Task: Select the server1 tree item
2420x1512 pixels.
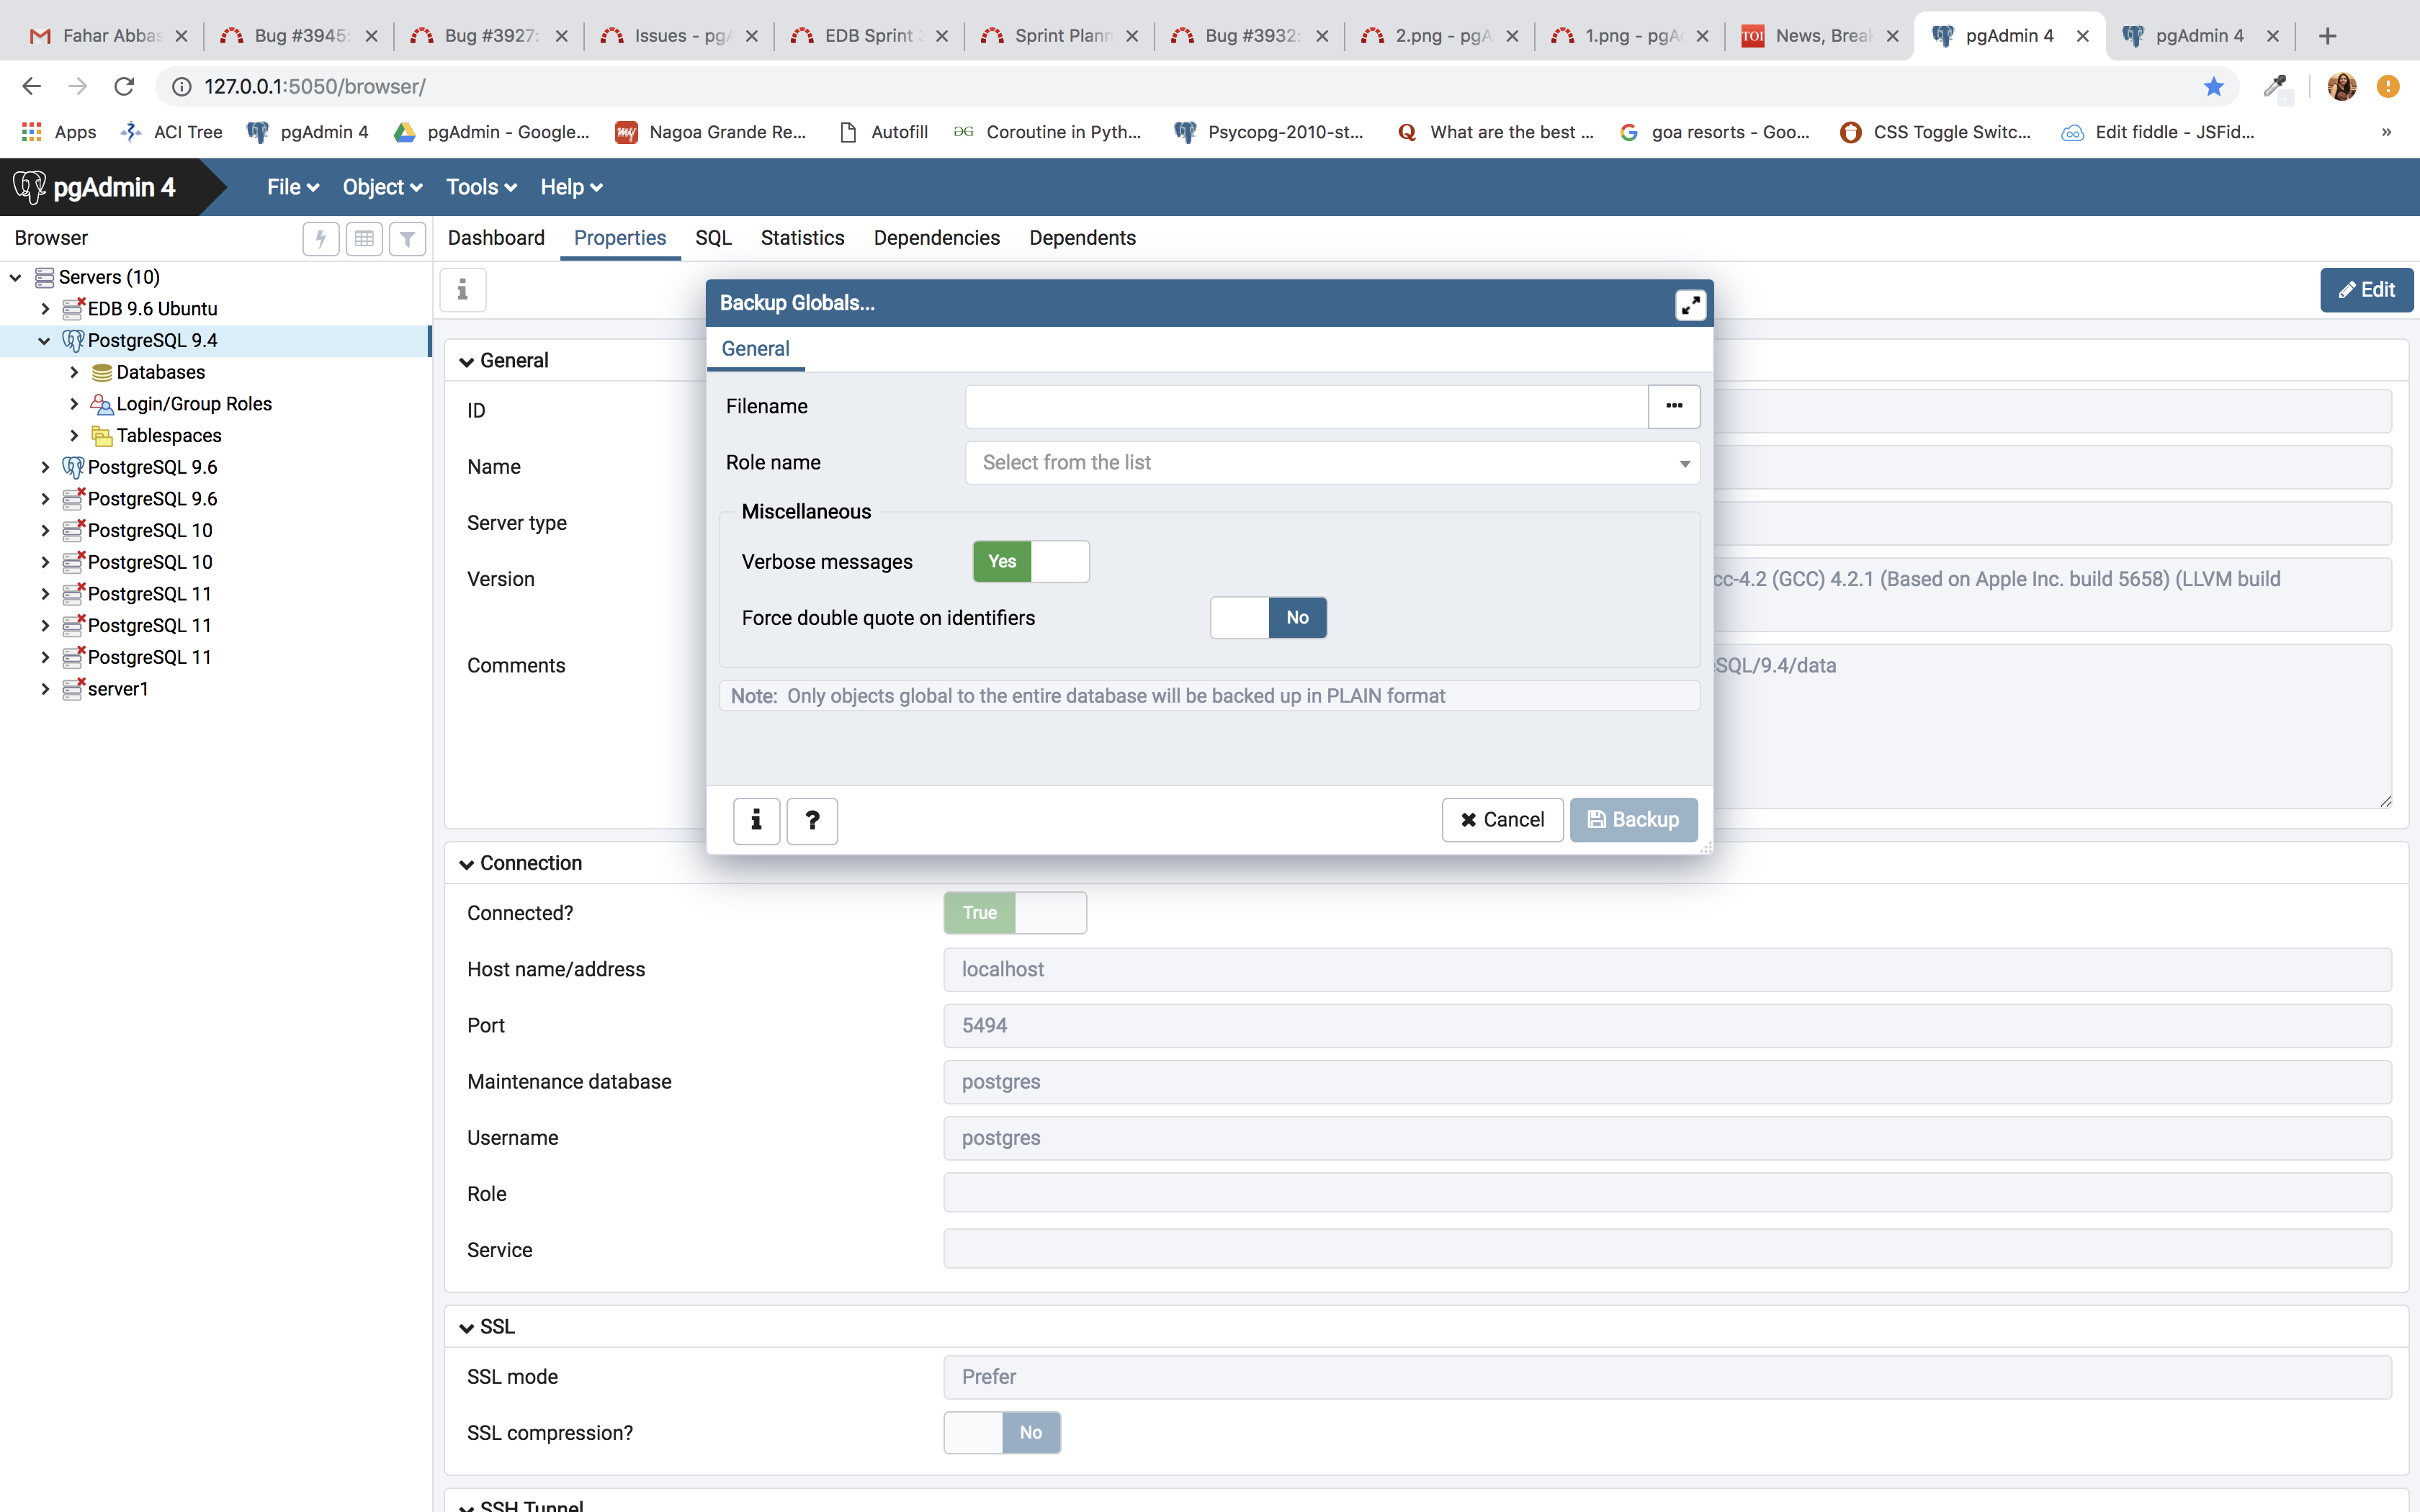Action: click(118, 689)
